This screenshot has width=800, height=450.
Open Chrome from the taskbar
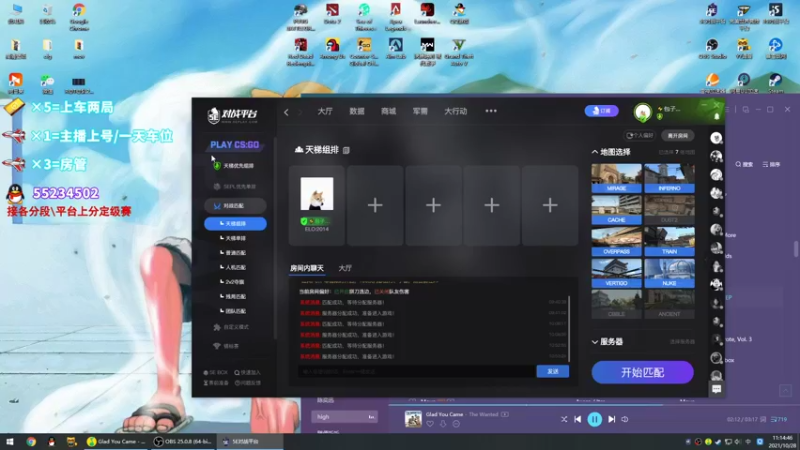31,441
